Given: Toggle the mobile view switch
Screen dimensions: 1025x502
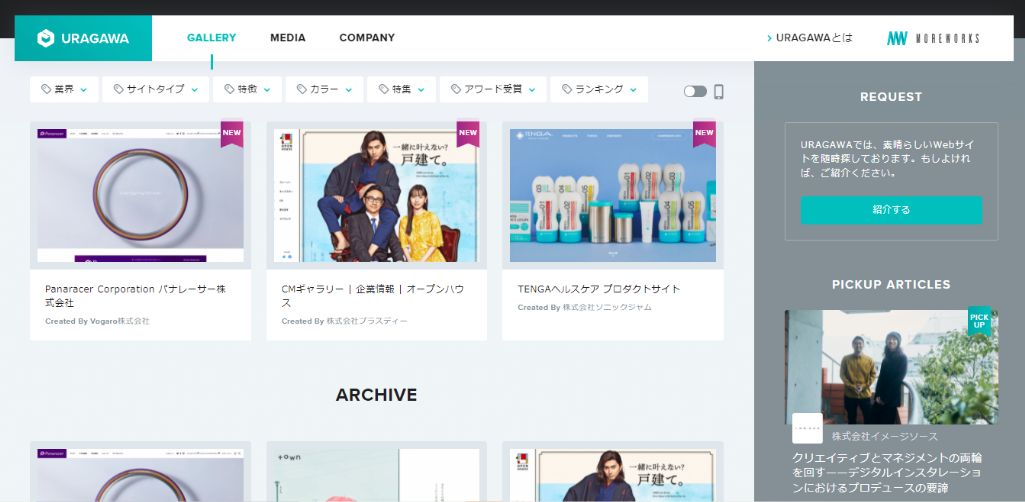Looking at the screenshot, I should pyautogui.click(x=695, y=91).
